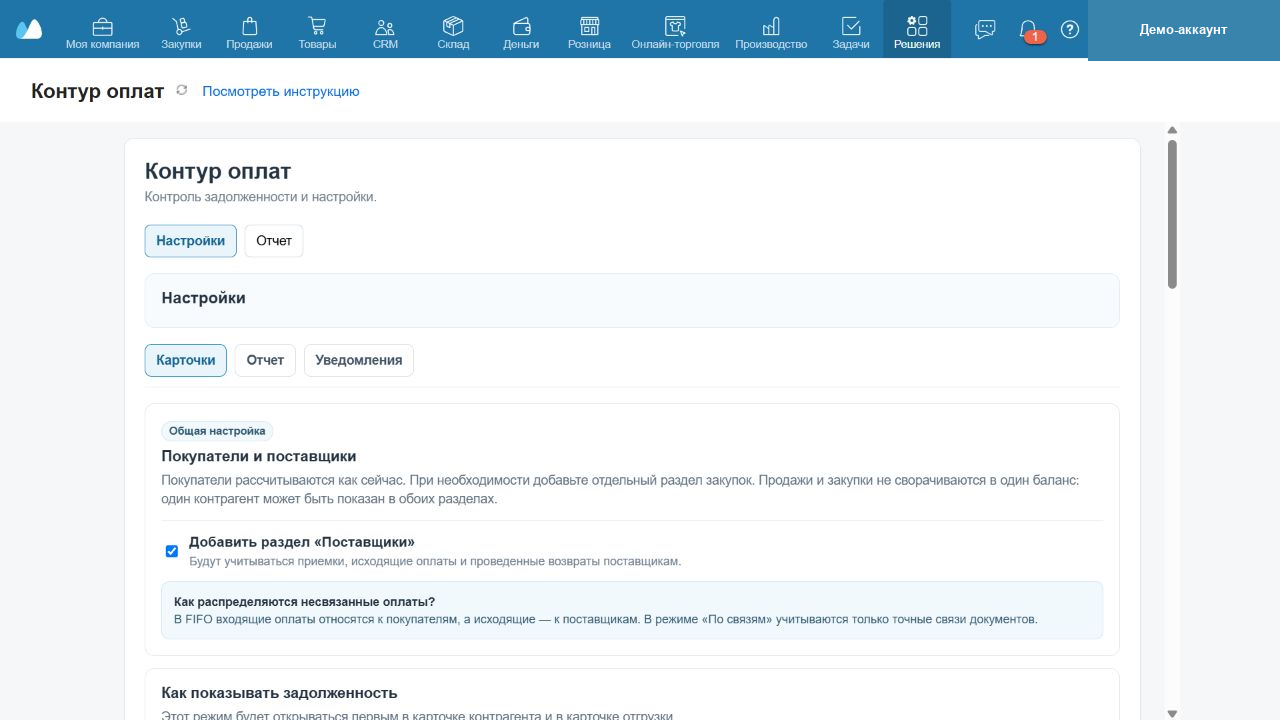Screen dimensions: 1280x720
Task: Open the CRM section
Action: (x=385, y=33)
